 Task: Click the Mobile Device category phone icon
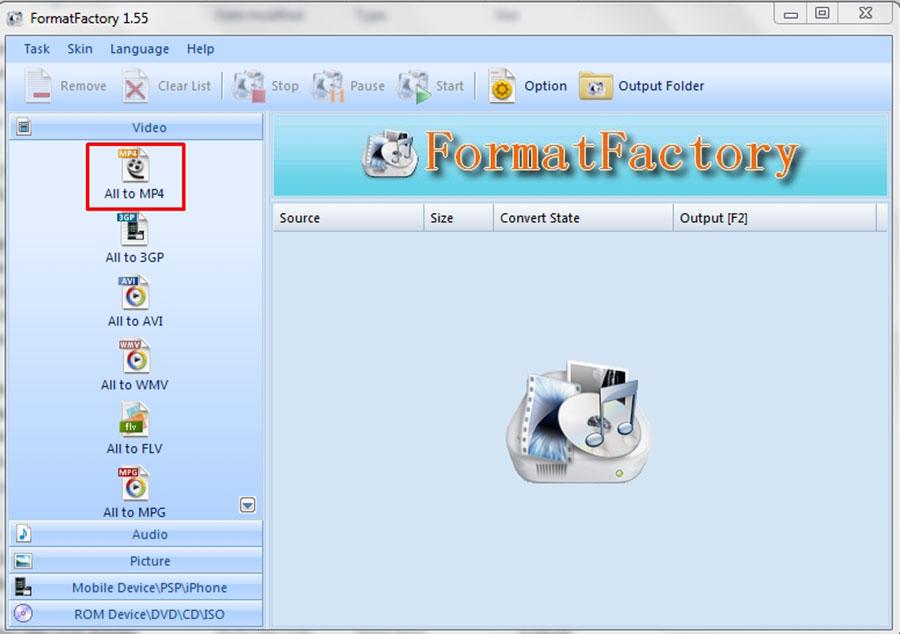(x=23, y=587)
